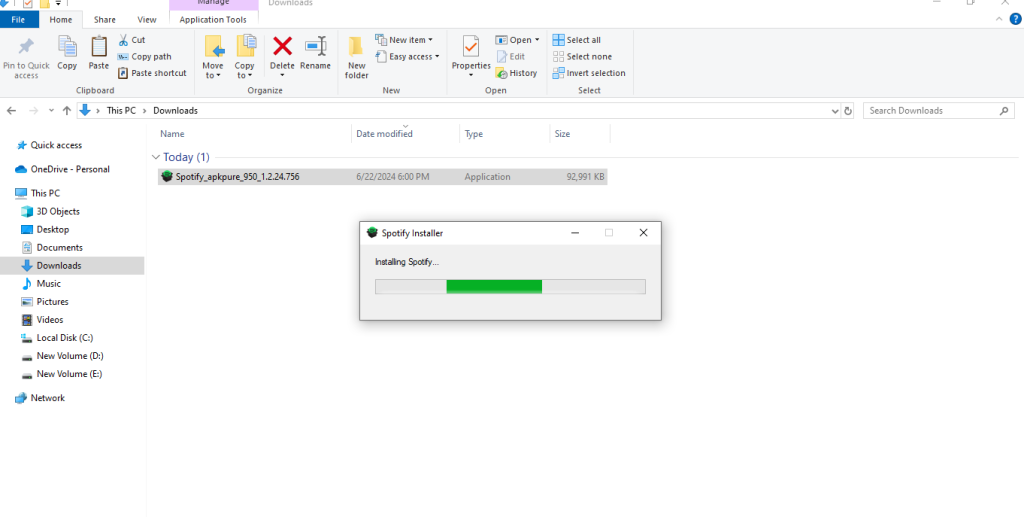Click Downloads in the address bar
Viewport: 1024px width, 517px height.
176,111
